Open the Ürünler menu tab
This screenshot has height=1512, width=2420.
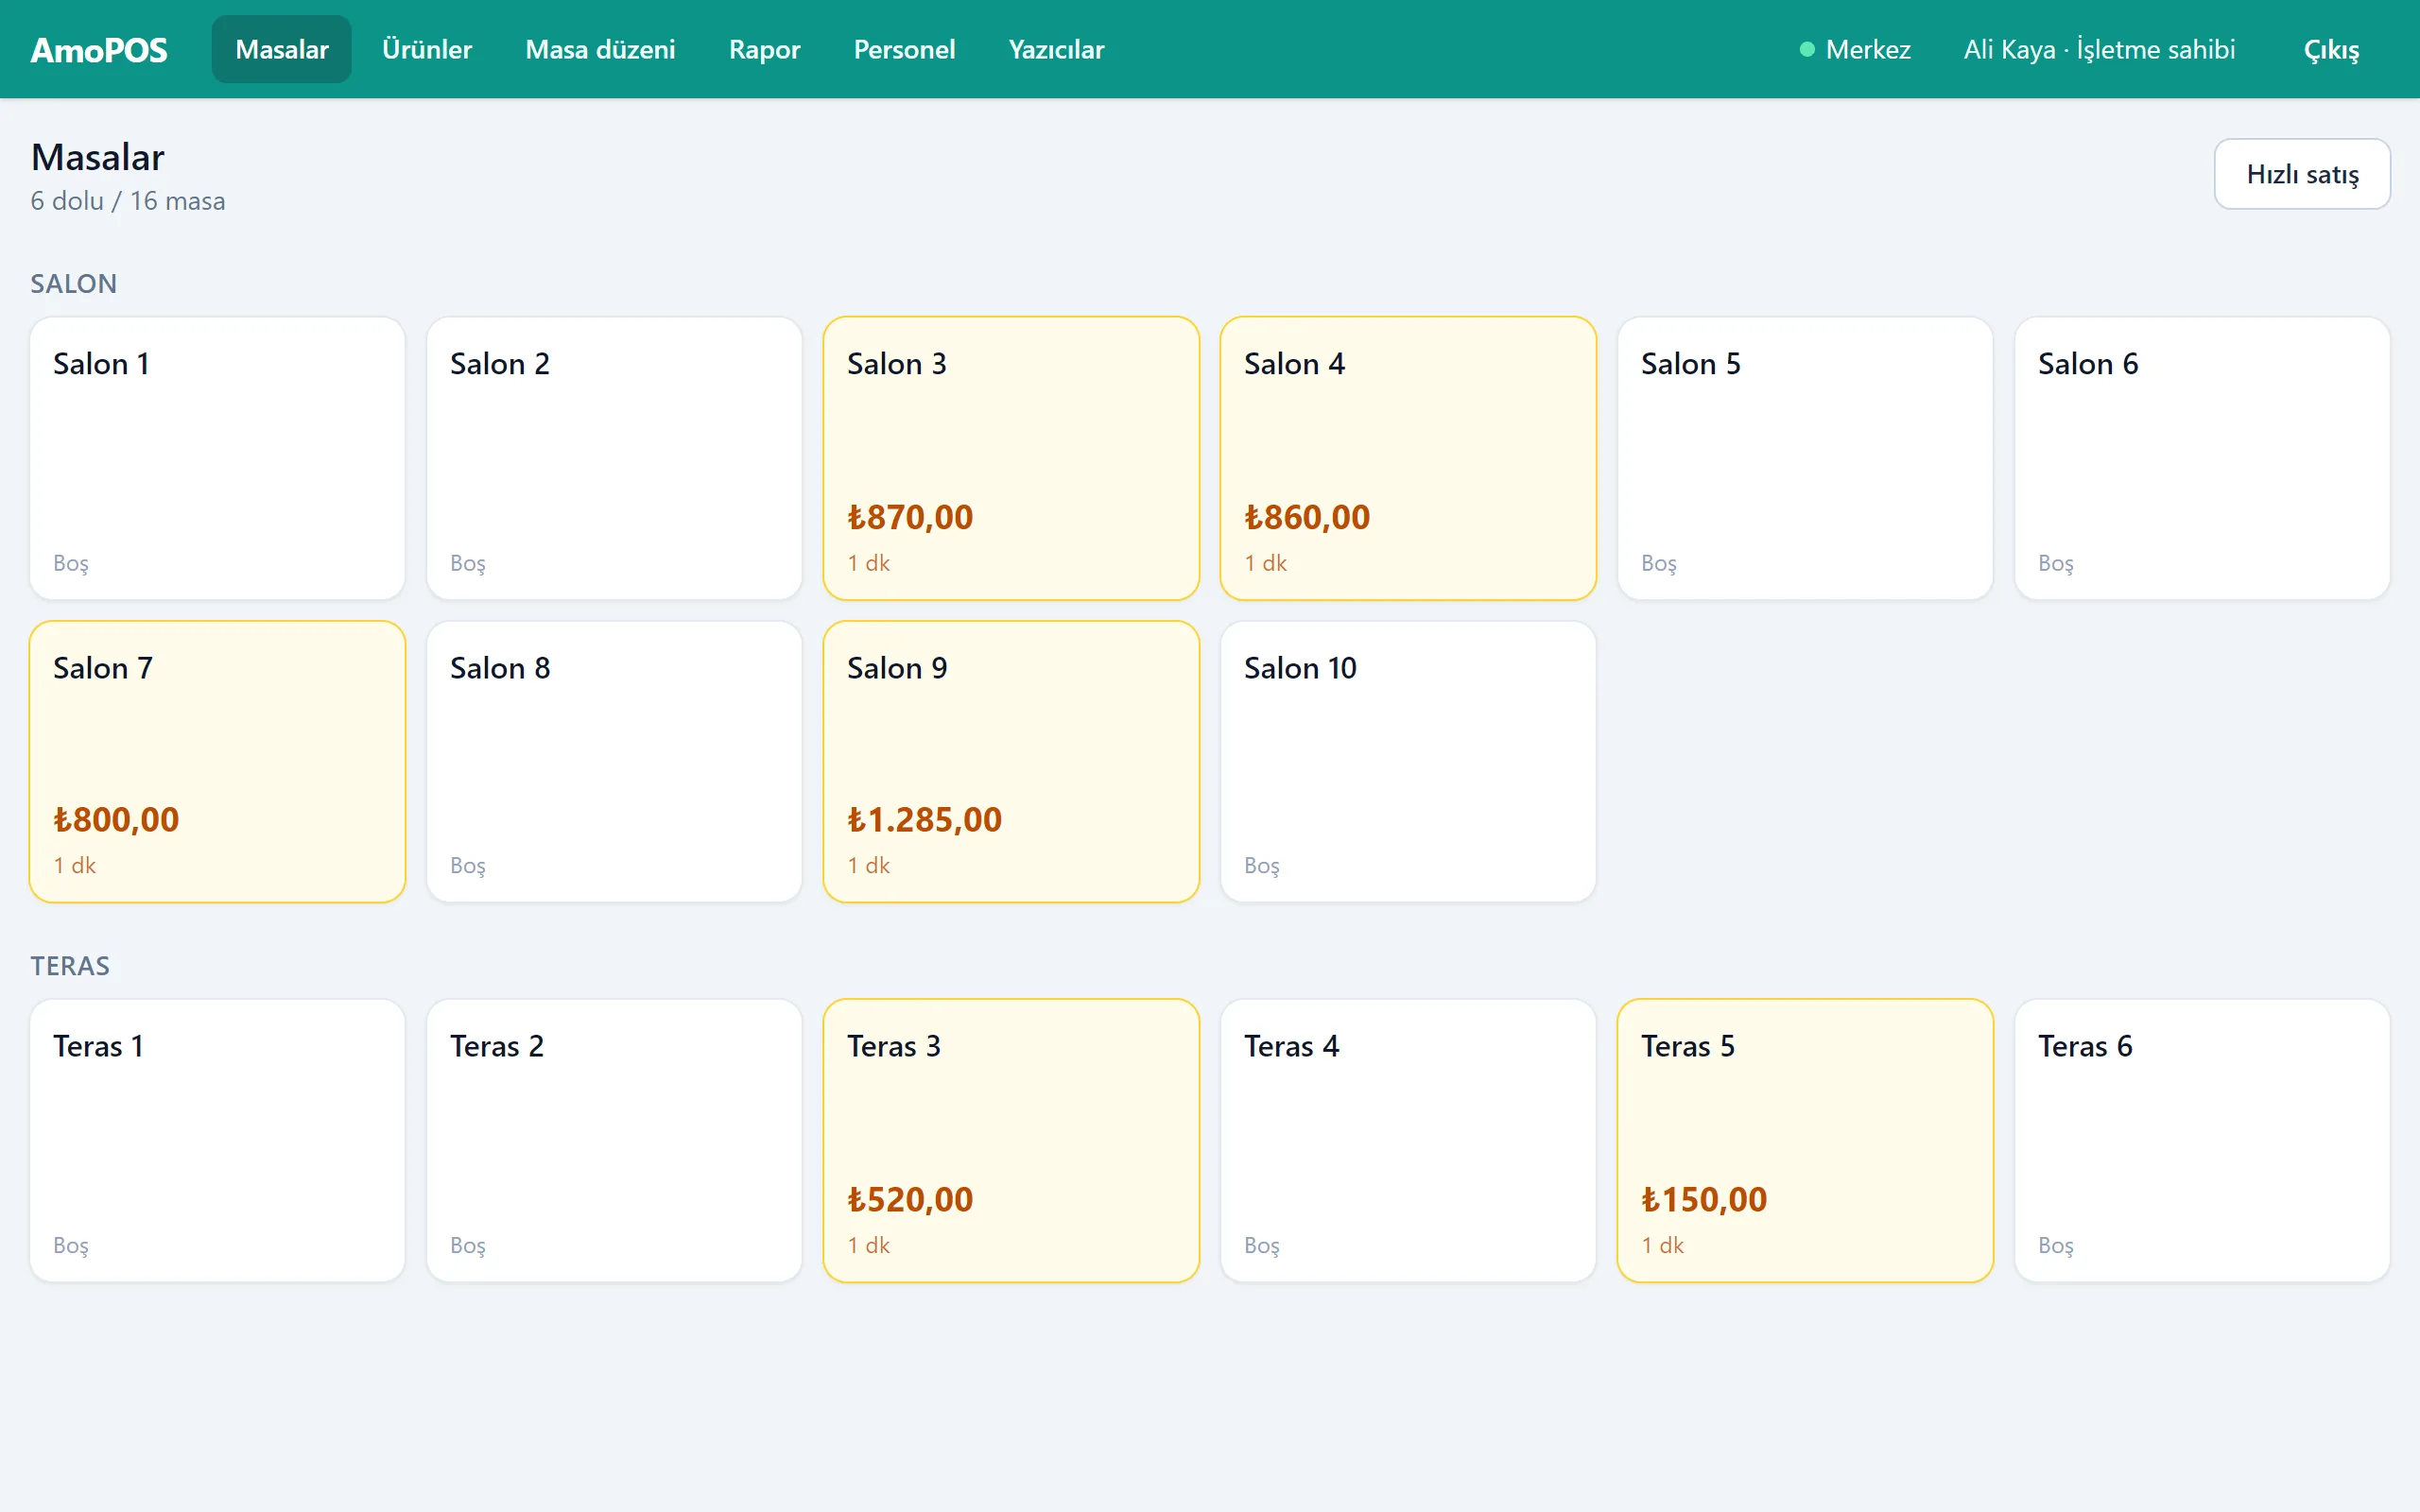pyautogui.click(x=427, y=49)
